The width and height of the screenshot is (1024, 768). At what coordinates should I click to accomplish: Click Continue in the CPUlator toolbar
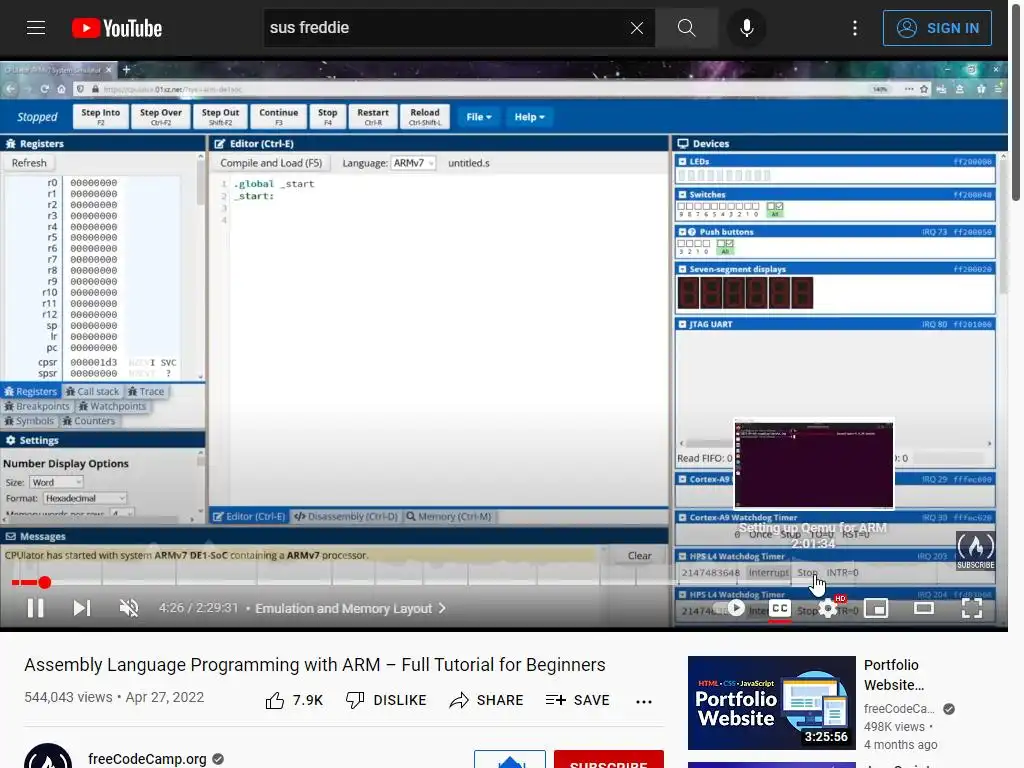278,116
